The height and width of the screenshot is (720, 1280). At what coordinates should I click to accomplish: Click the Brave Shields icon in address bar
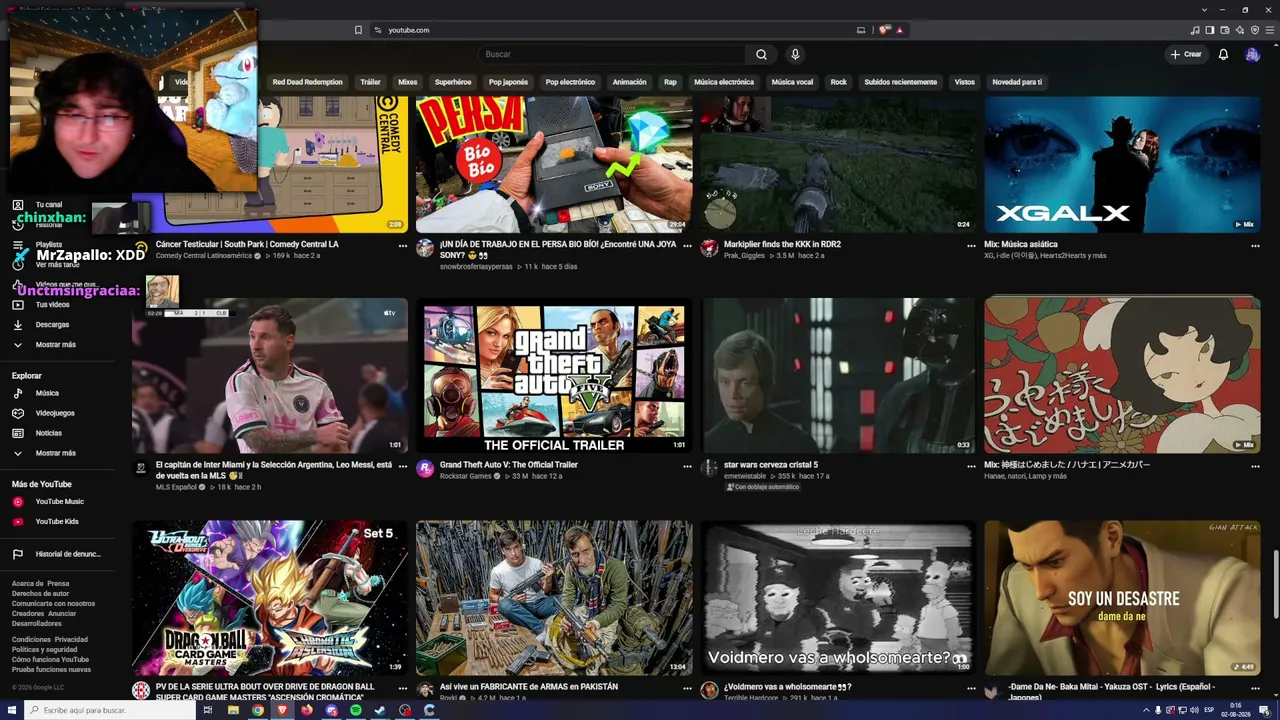click(884, 30)
